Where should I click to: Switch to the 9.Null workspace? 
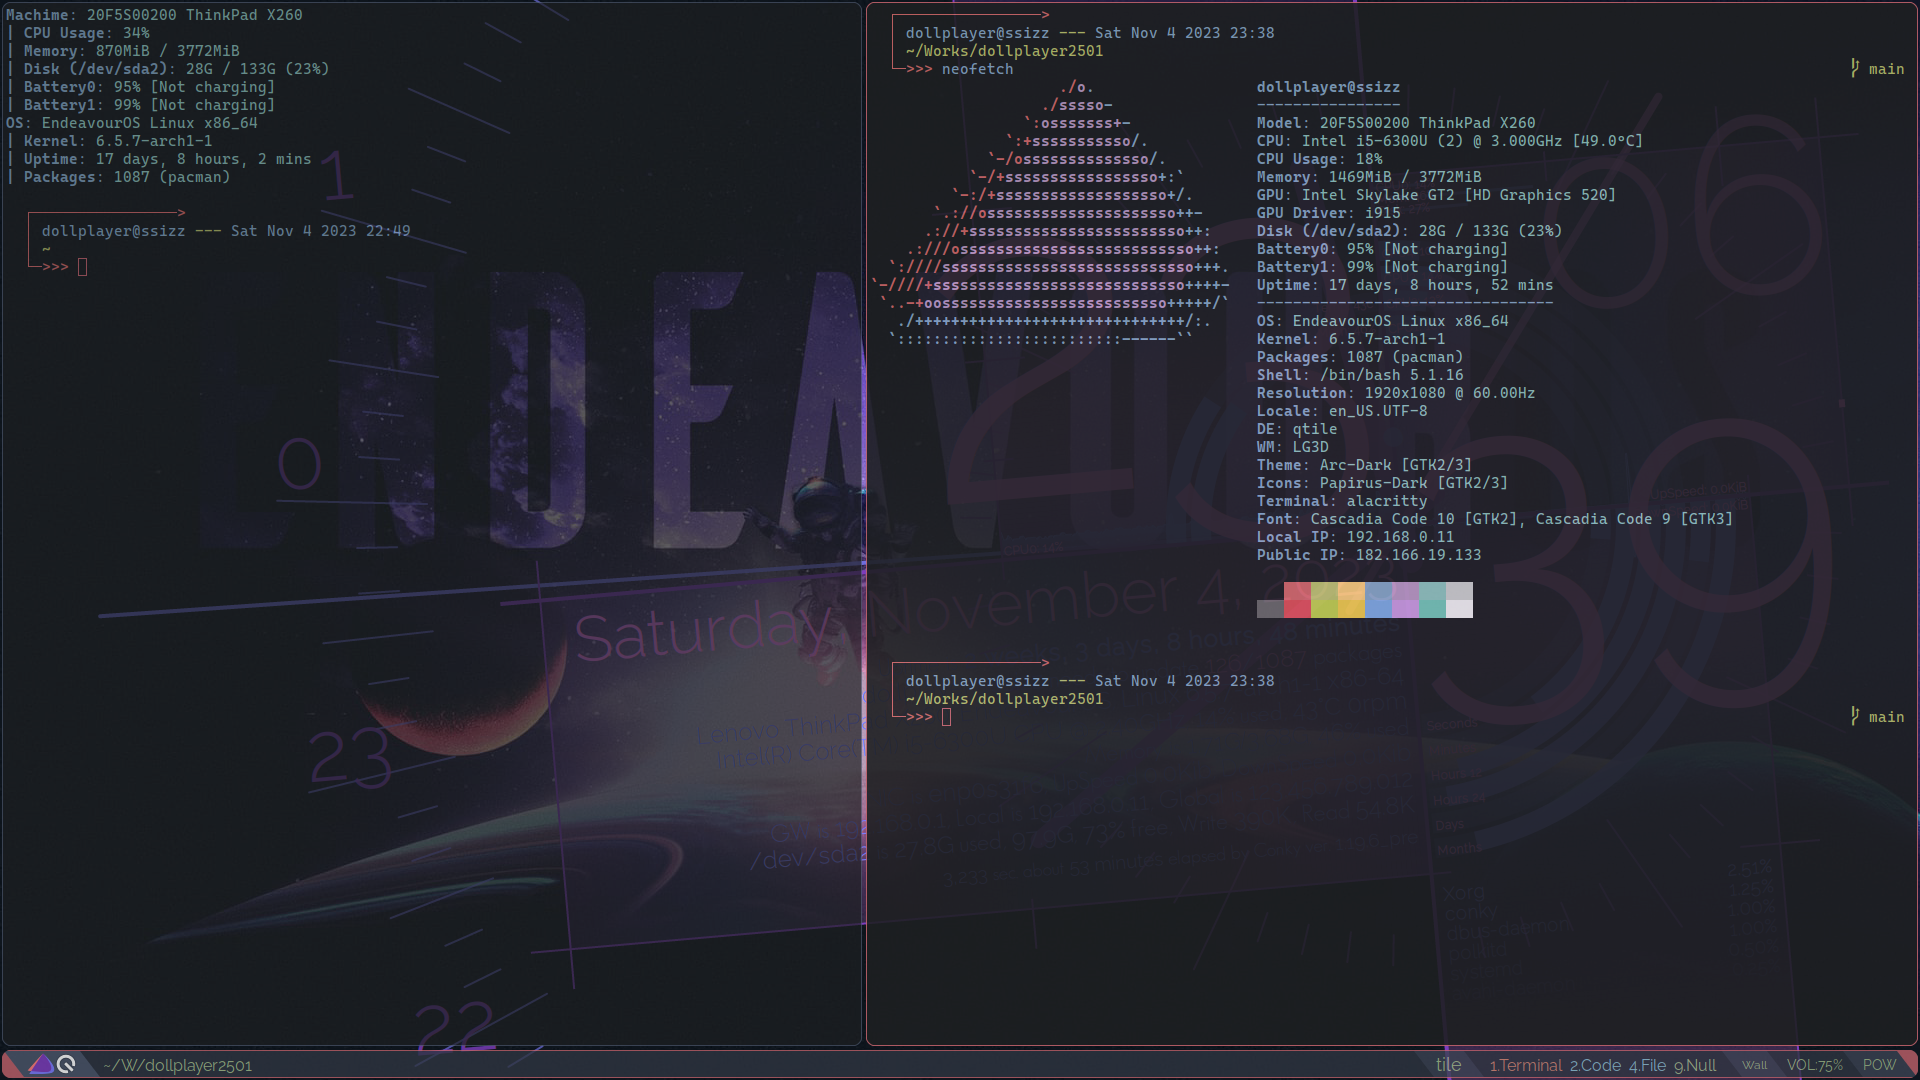pos(1695,1065)
